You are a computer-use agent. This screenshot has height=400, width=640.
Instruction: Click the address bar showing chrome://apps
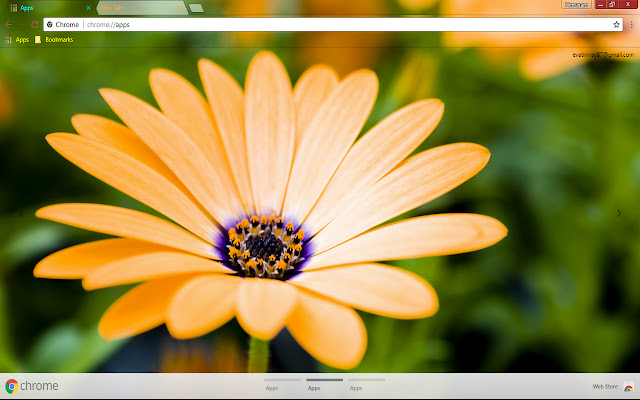[333, 24]
